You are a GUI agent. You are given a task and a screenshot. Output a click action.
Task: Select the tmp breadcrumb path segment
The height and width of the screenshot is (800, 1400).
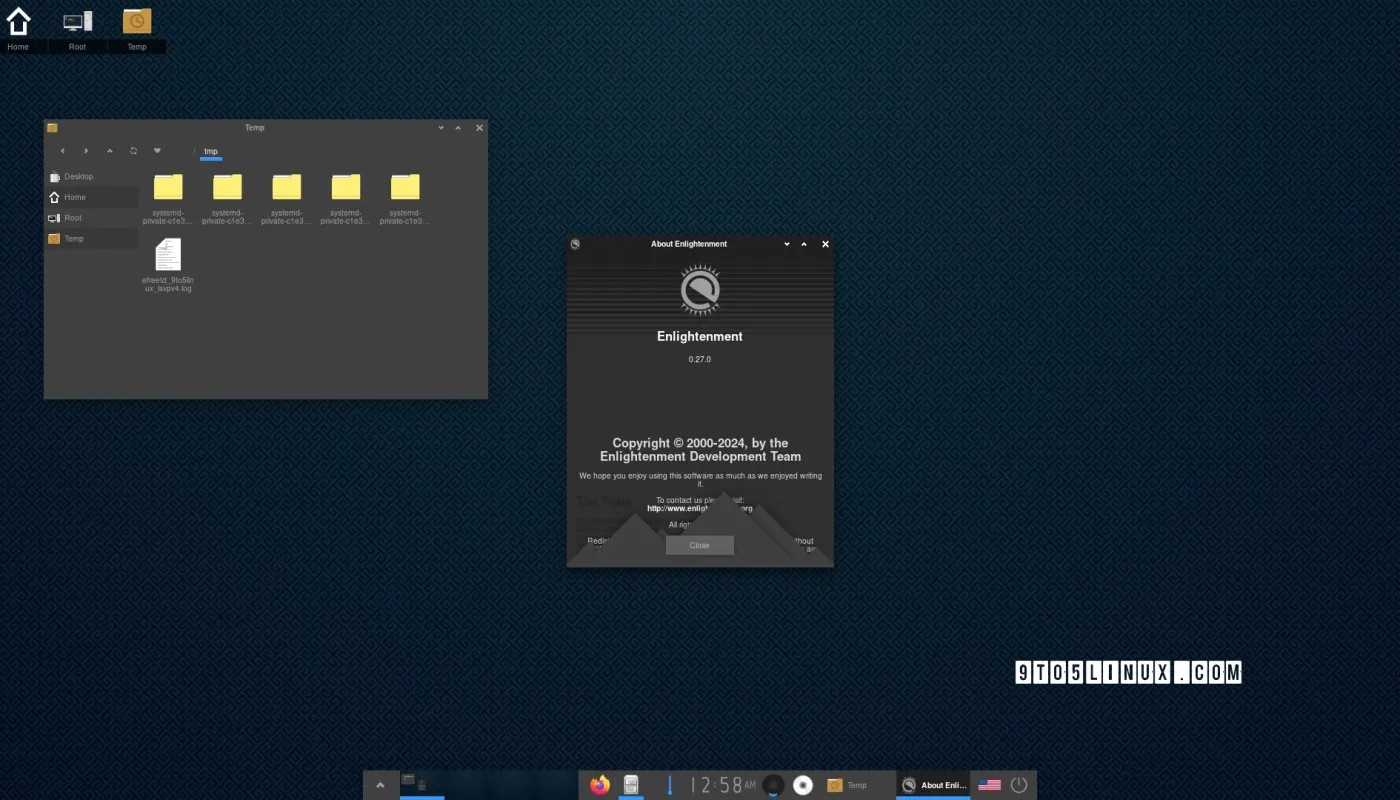tap(211, 152)
